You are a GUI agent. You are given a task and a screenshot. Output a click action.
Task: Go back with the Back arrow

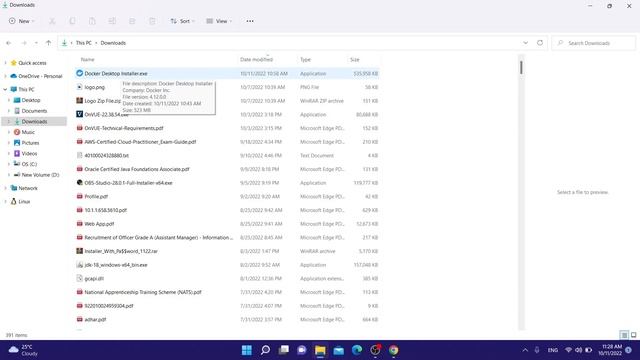click(9, 43)
